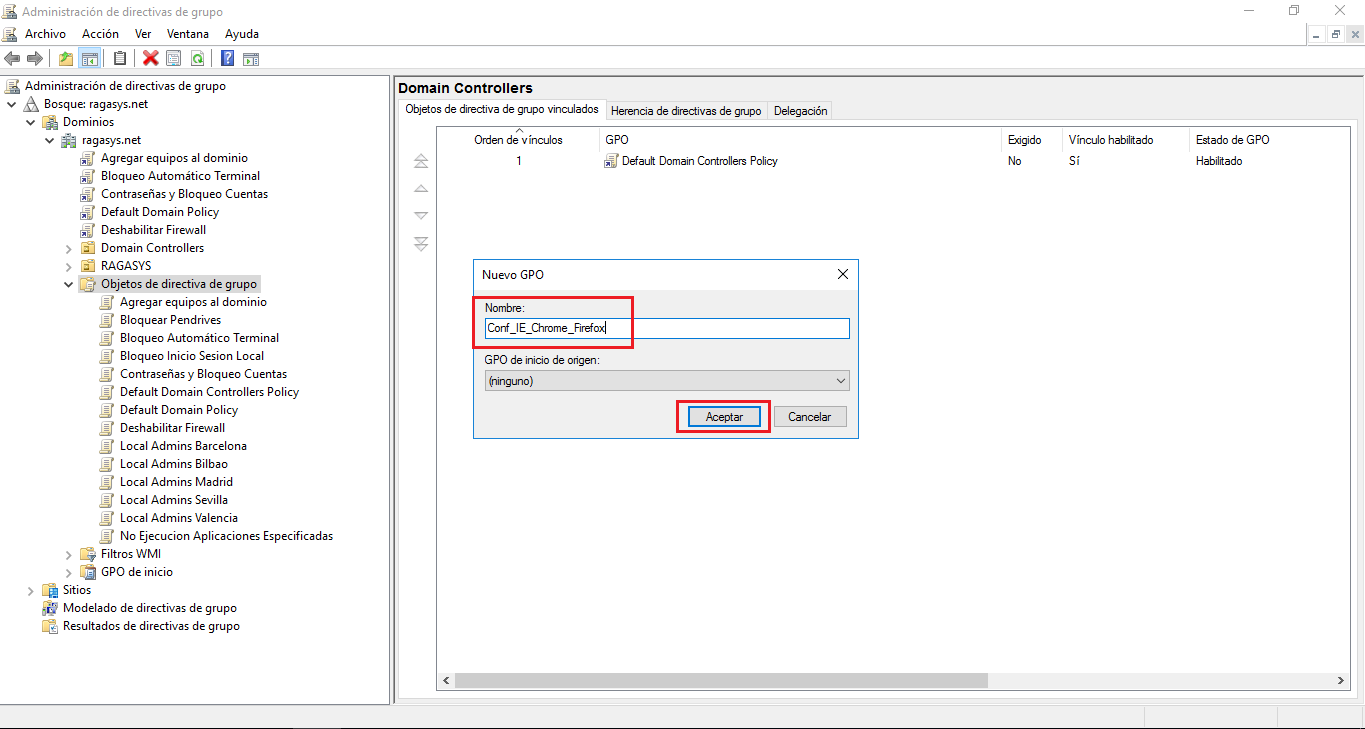Collapse the ragasys.net domain node

[48, 140]
